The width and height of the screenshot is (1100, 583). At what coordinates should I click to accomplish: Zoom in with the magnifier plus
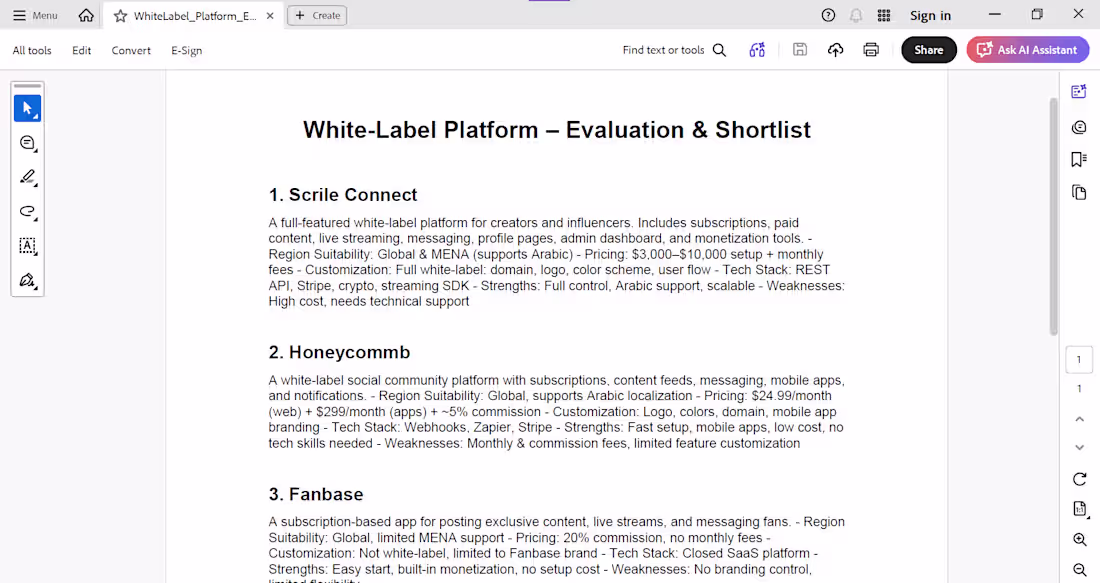[1080, 540]
